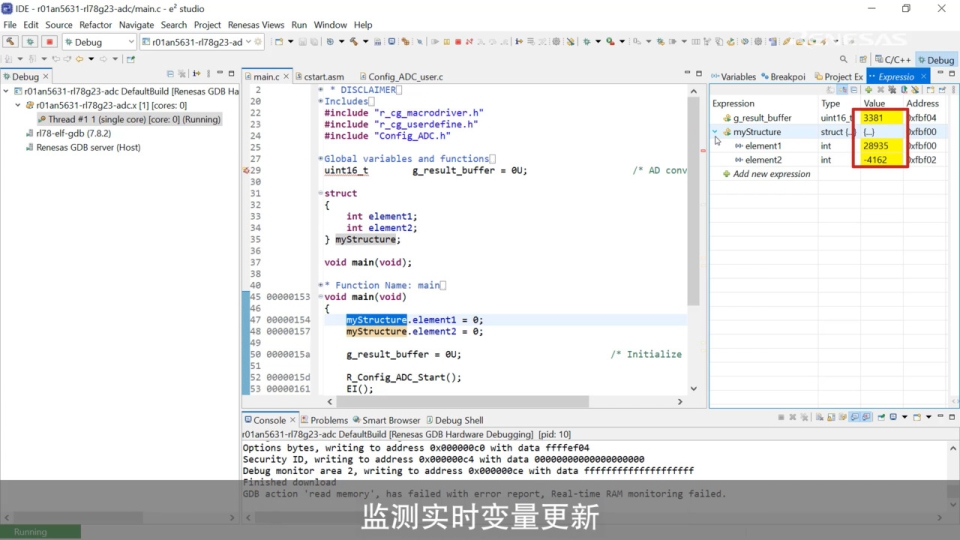Click the Debug launch bug button

30,42
